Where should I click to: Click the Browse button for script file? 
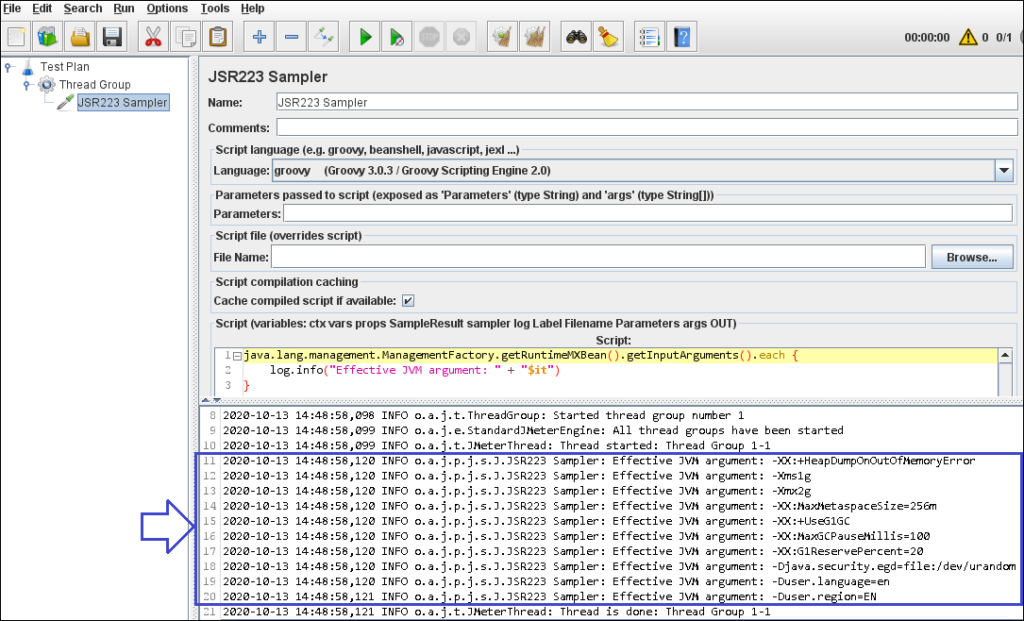click(x=971, y=257)
